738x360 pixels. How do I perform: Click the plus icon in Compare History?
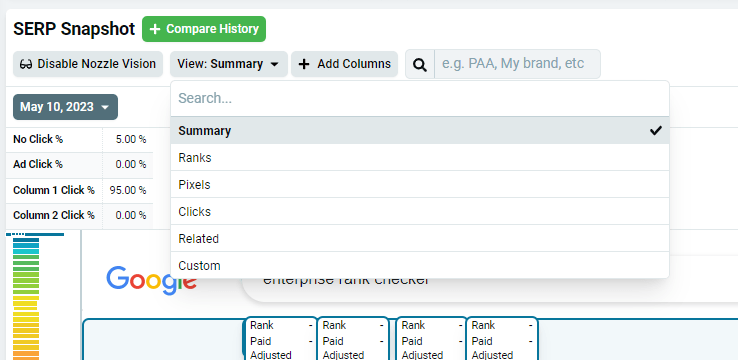coord(155,29)
